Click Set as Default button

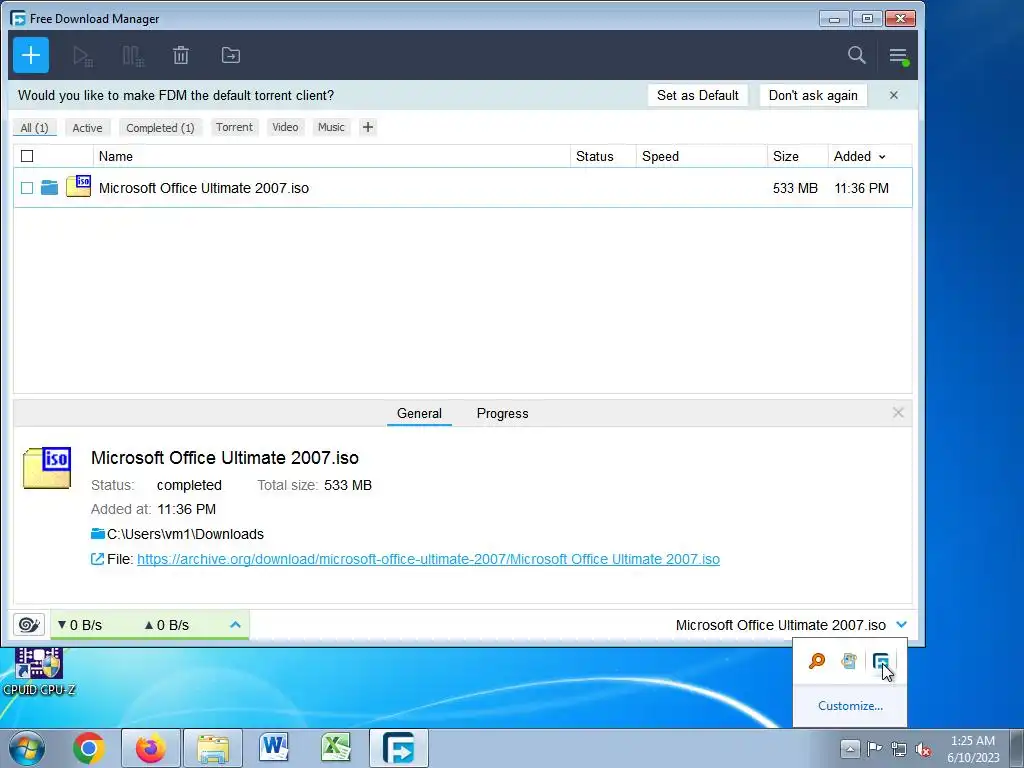point(697,95)
